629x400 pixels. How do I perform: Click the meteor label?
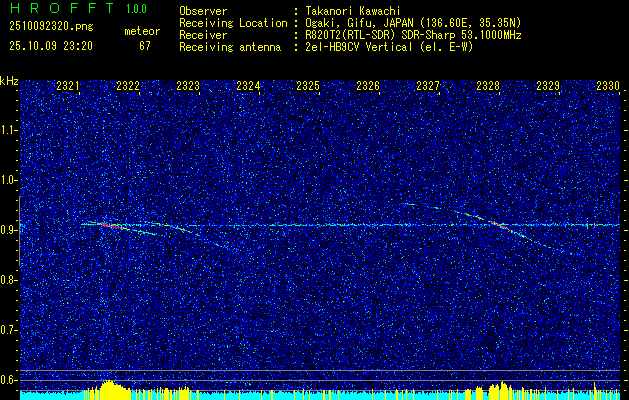coord(142,31)
